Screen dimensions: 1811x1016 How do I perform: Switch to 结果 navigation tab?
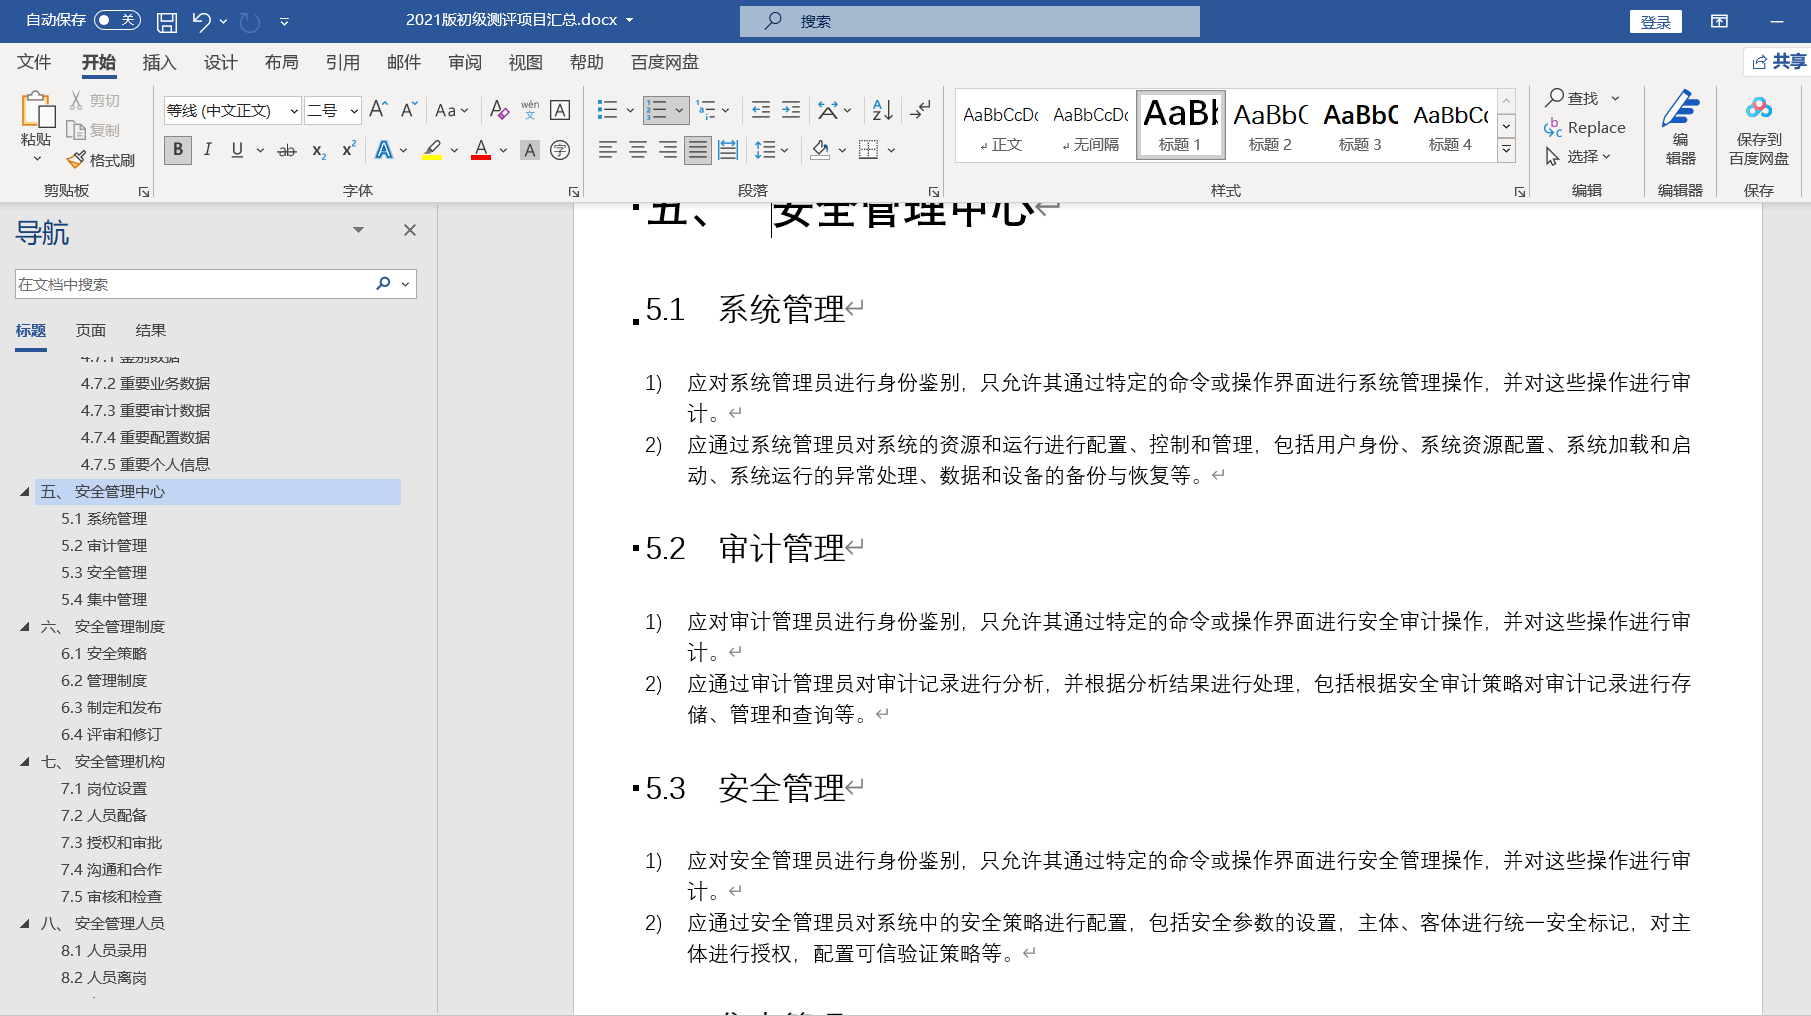coord(151,330)
